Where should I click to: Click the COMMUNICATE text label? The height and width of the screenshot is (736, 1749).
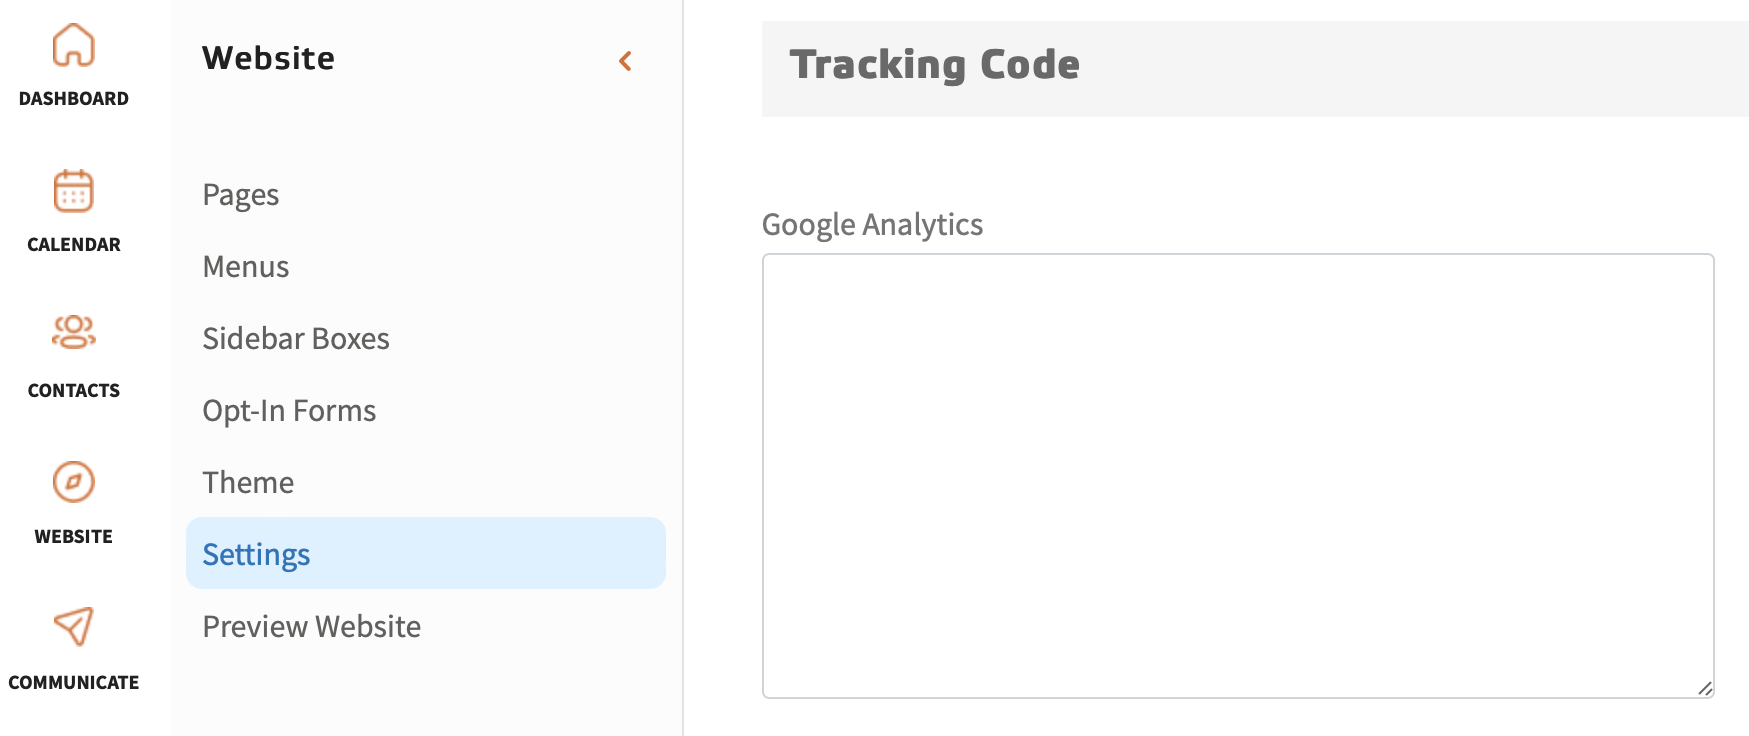coord(73,683)
